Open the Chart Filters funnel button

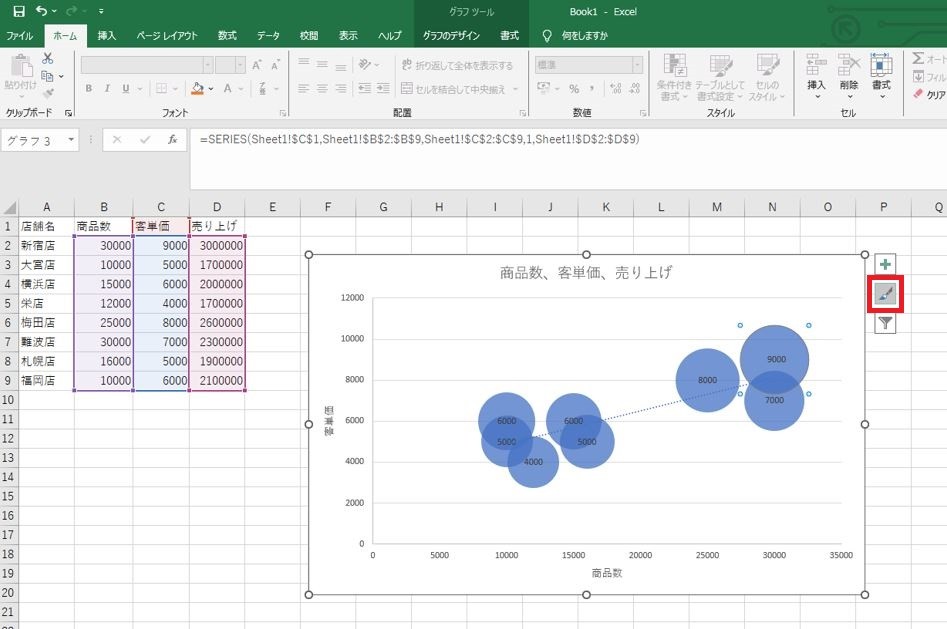(x=885, y=323)
